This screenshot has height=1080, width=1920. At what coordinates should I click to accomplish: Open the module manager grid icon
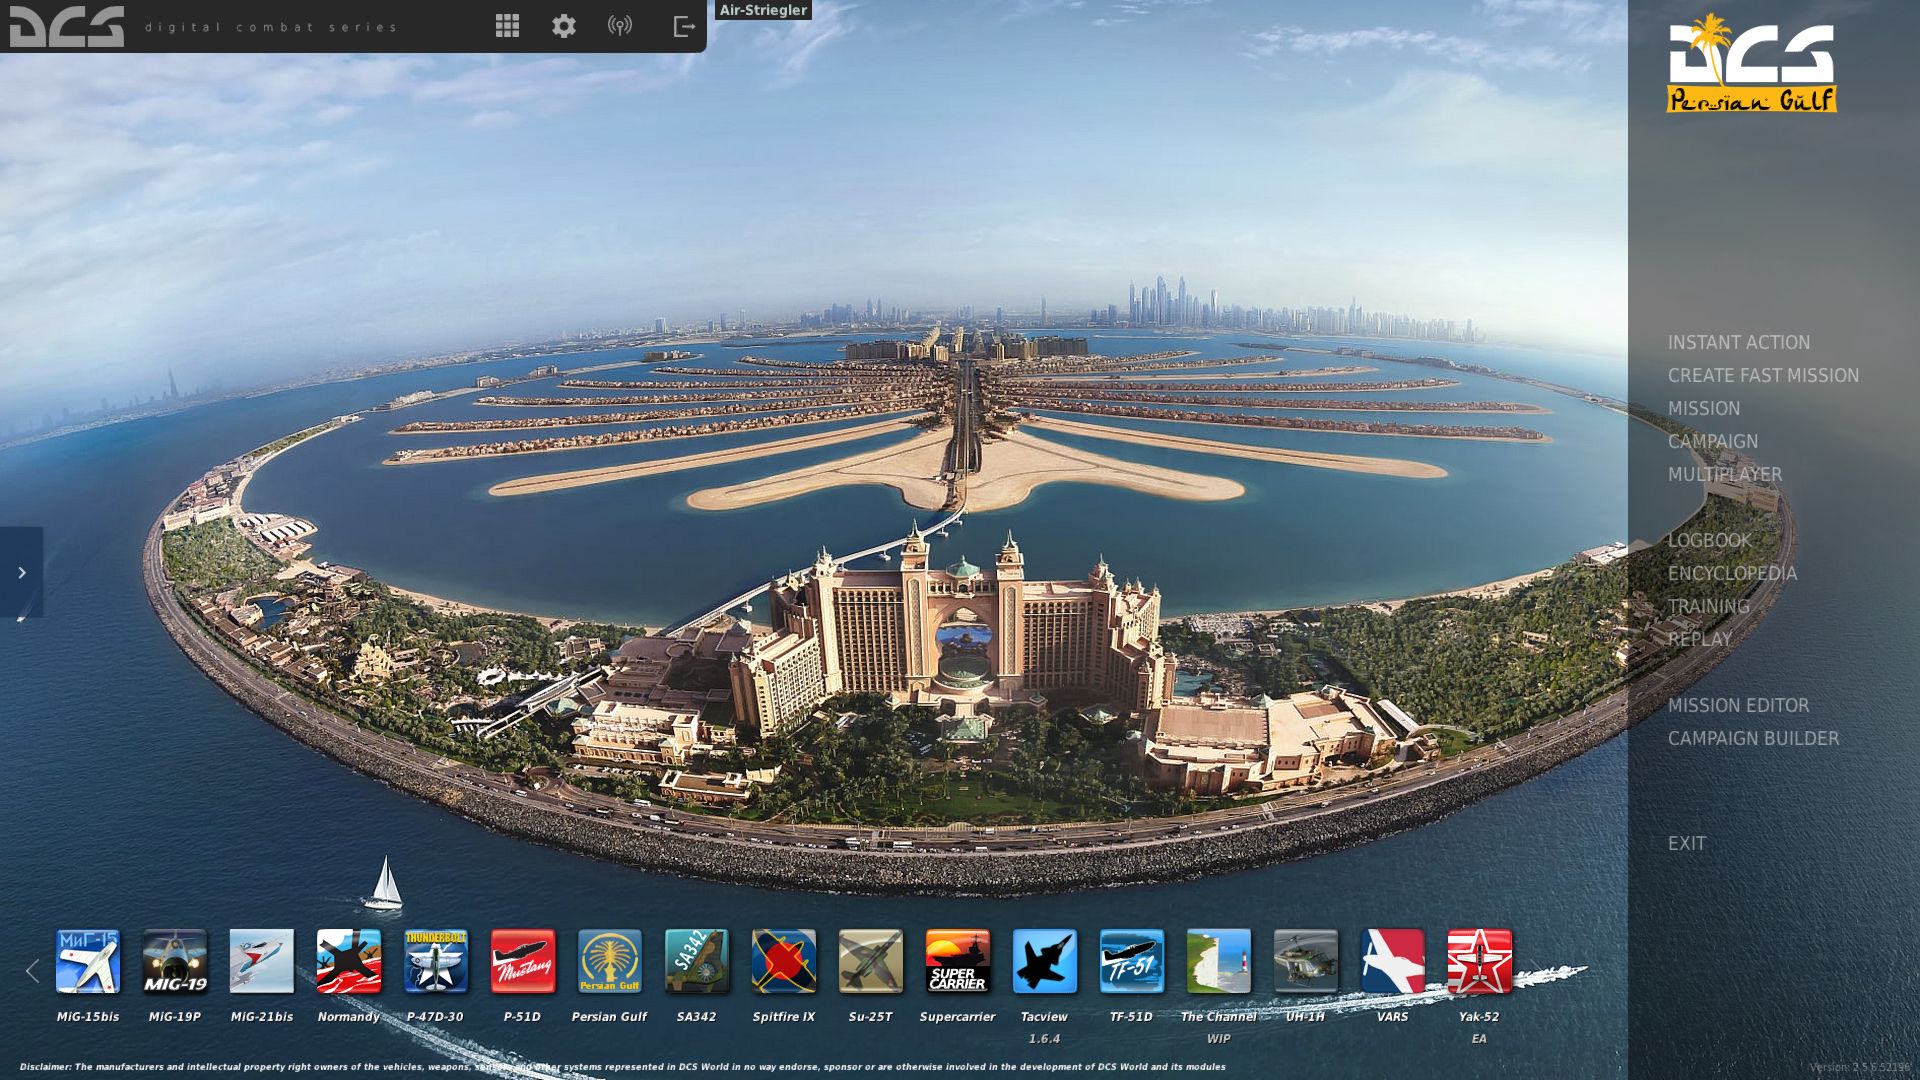click(x=507, y=26)
